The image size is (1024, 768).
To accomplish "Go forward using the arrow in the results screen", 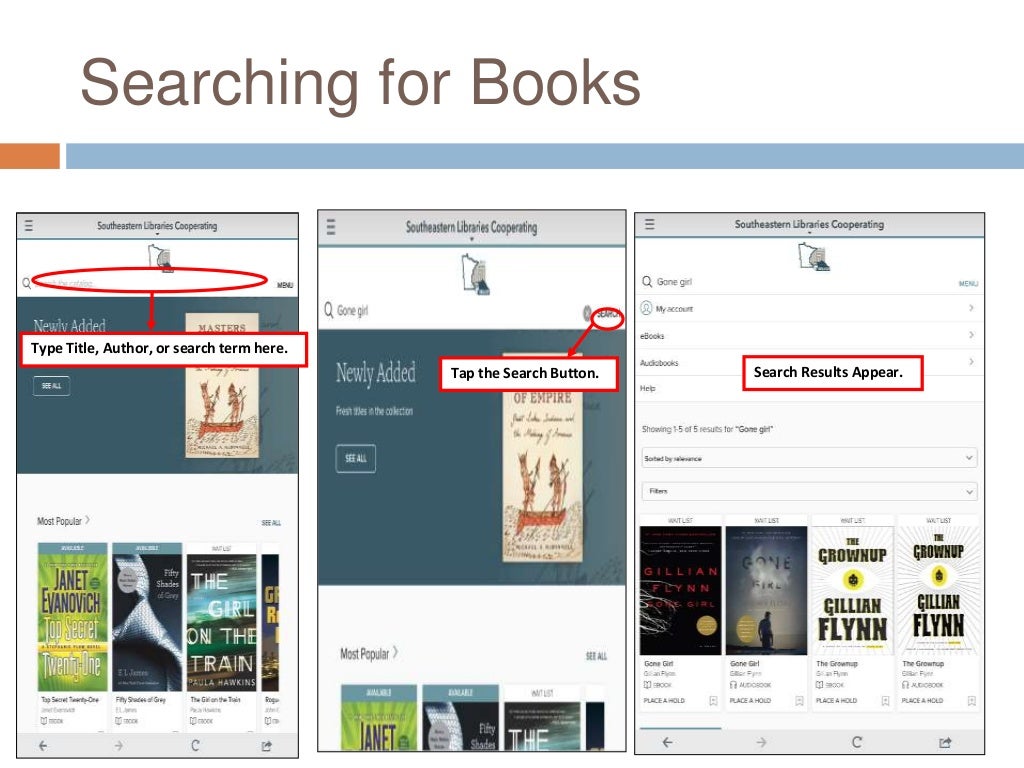I will tap(761, 742).
